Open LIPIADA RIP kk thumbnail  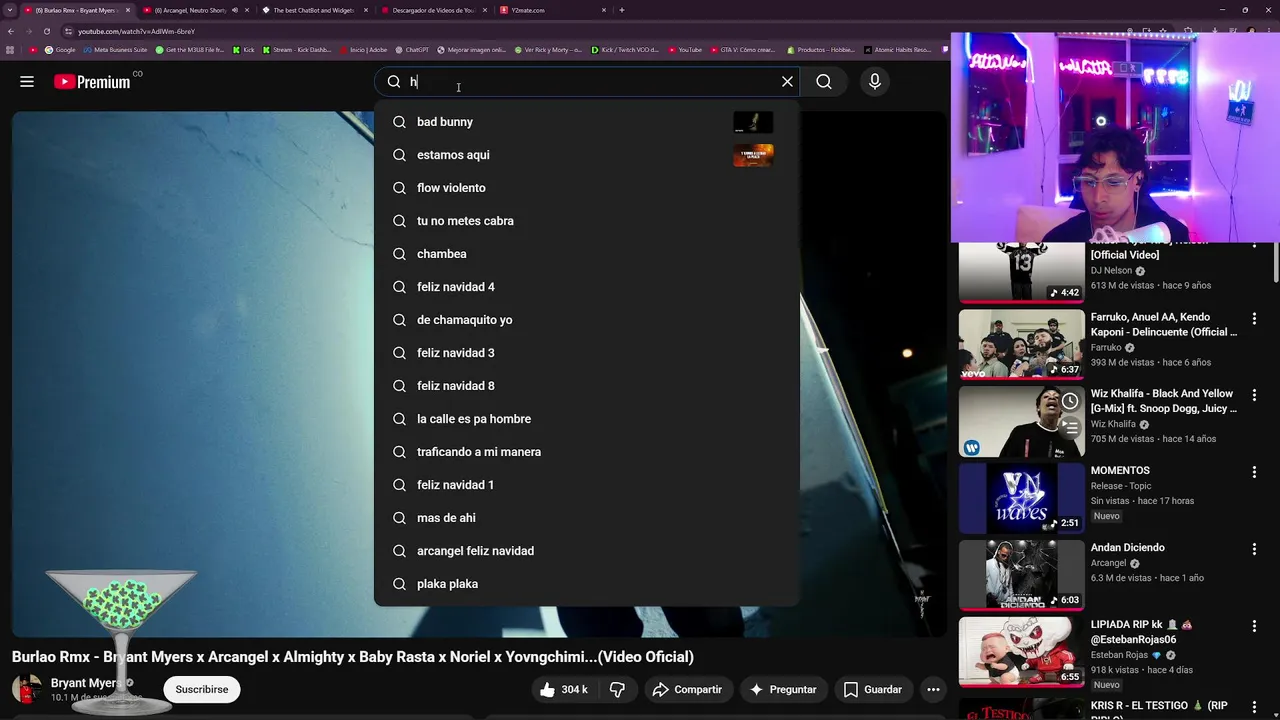pyautogui.click(x=1021, y=652)
